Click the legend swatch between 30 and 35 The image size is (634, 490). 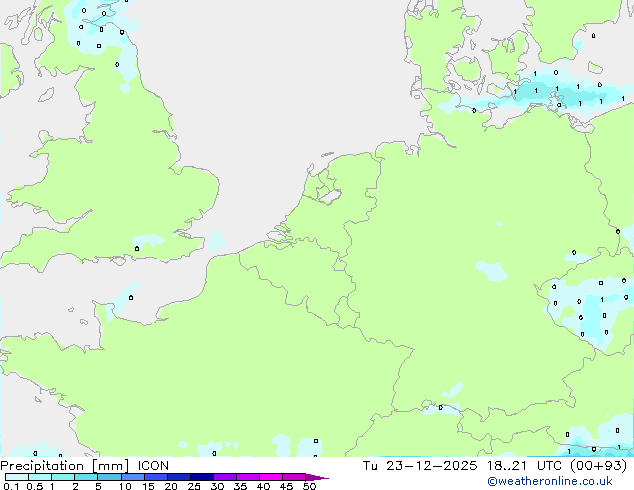point(225,477)
